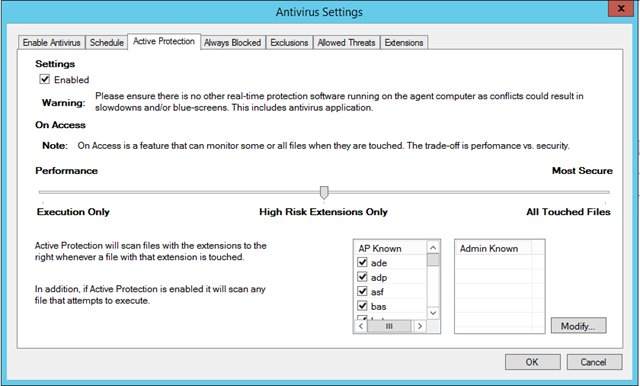Uncheck the adp extension

coord(362,277)
